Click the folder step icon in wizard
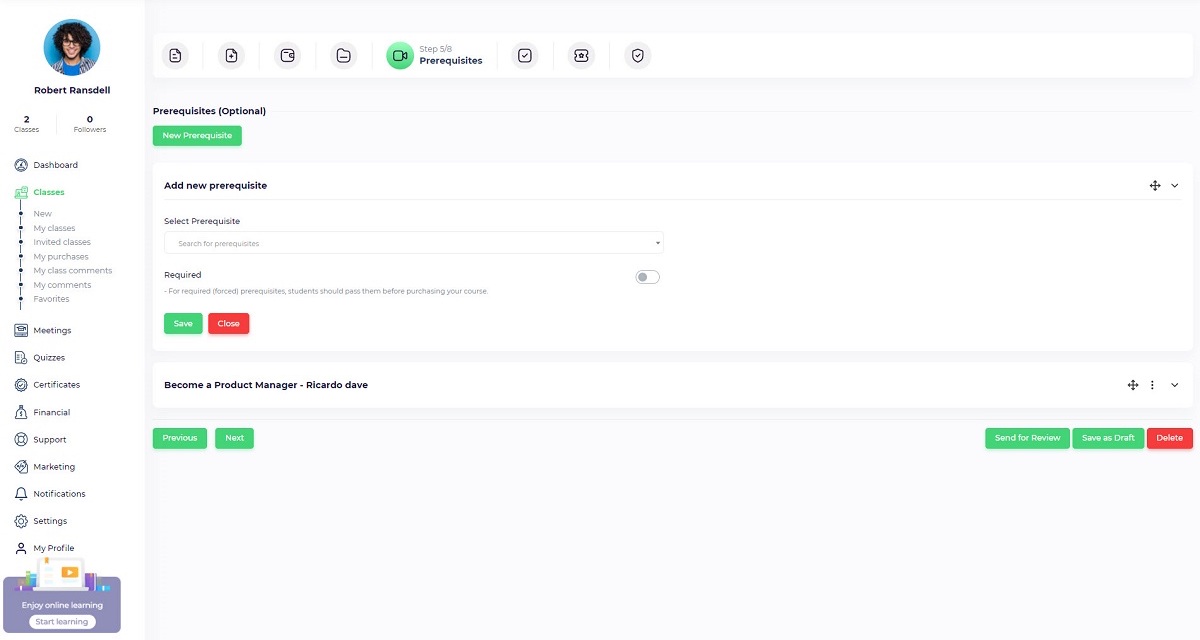 (x=343, y=56)
